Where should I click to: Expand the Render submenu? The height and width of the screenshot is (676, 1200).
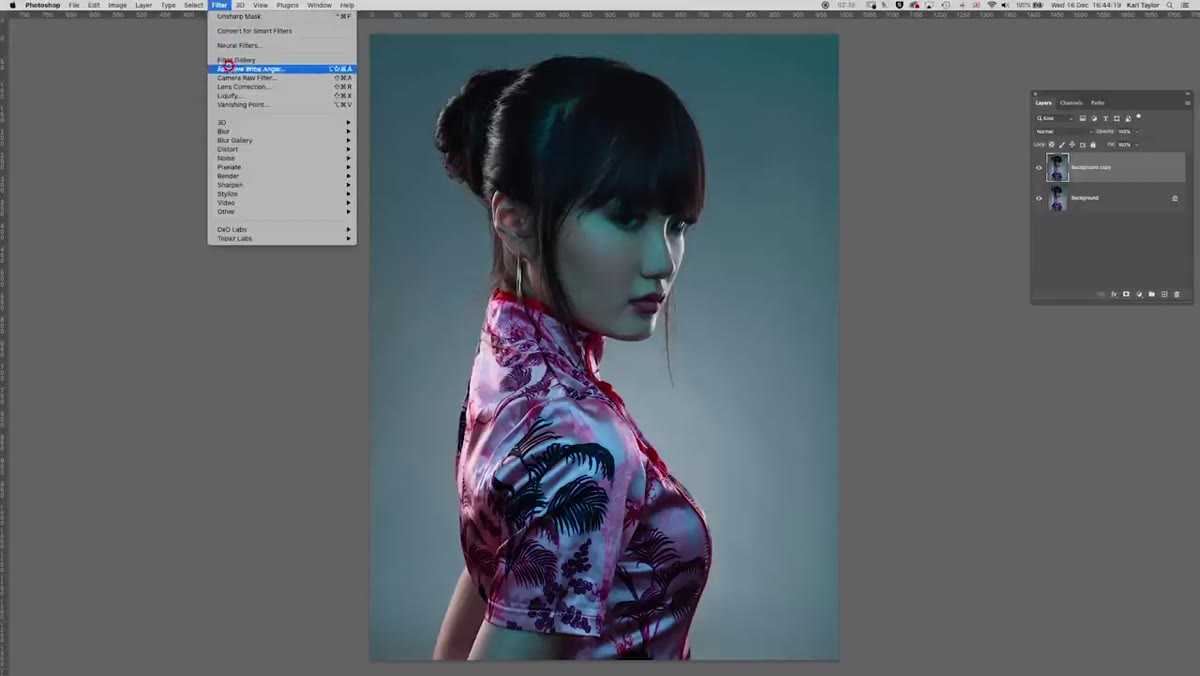point(282,176)
